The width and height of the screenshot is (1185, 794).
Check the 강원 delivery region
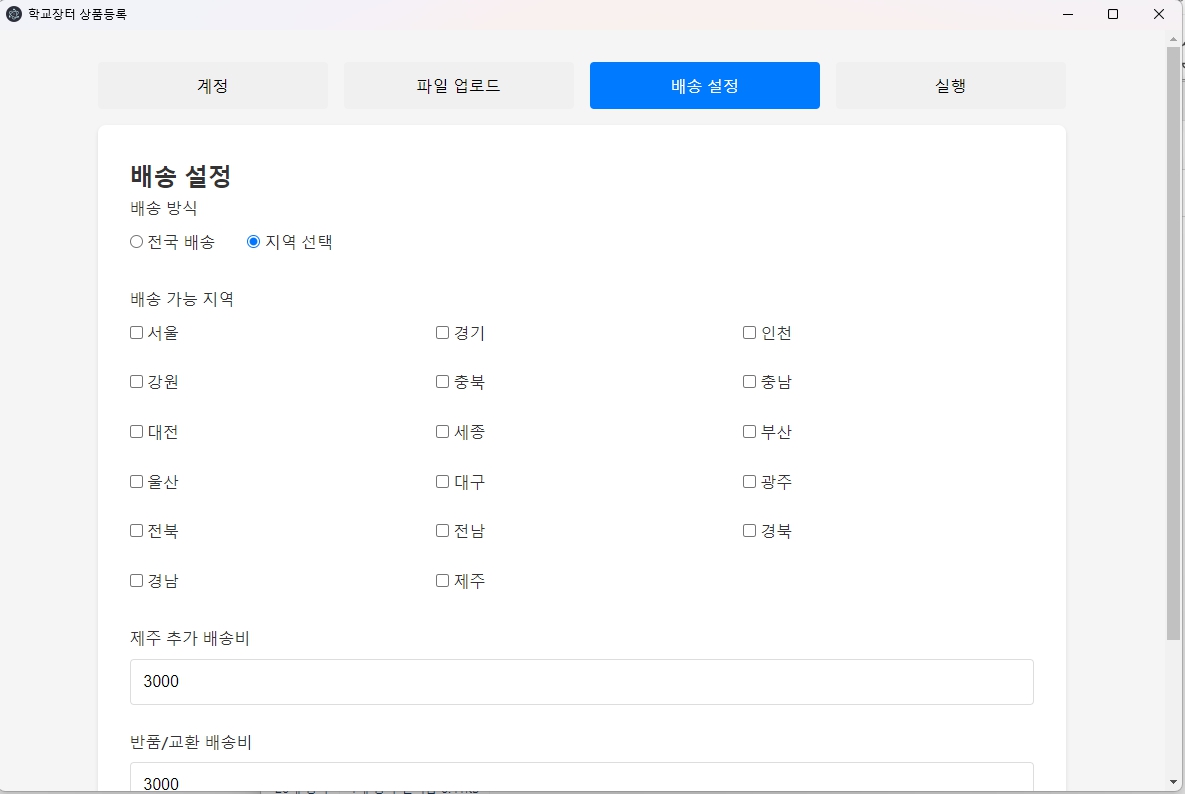pos(137,382)
